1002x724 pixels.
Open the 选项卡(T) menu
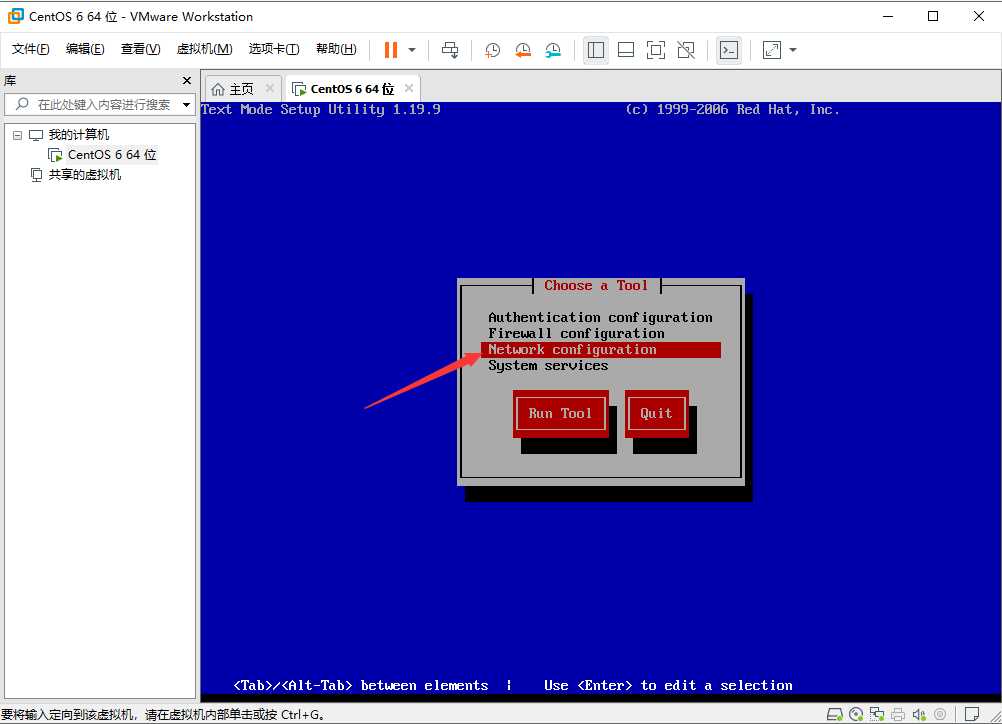(x=274, y=49)
